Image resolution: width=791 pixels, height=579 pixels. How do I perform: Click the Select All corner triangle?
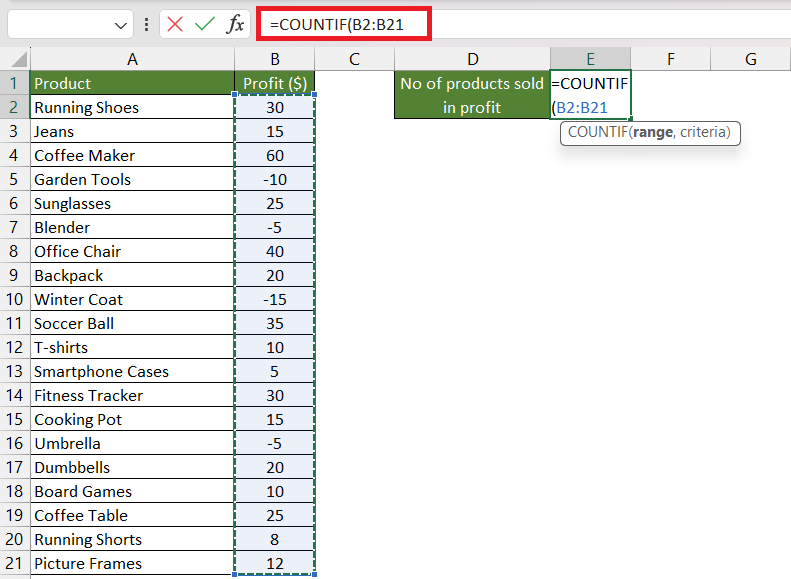[x=19, y=60]
